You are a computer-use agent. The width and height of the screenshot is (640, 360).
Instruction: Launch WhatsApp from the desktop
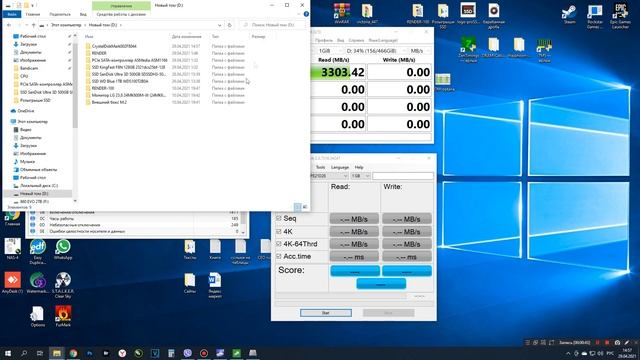[63, 250]
